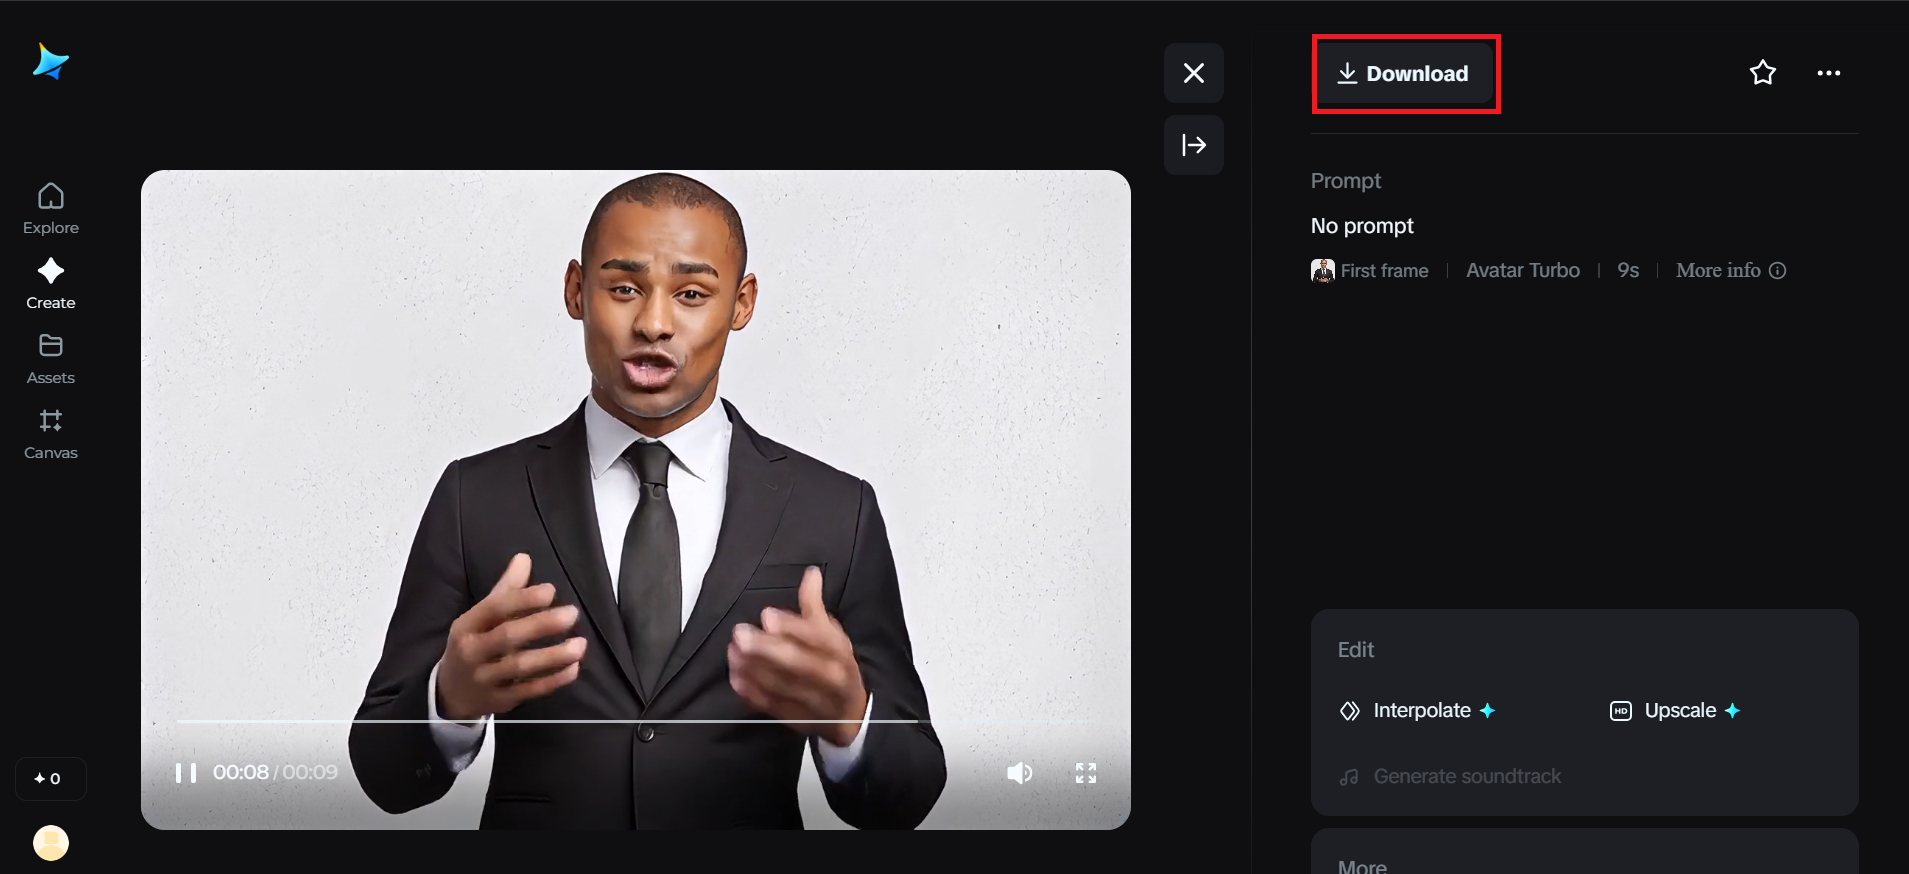Viewport: 1909px width, 874px height.
Task: Interpolate the video frames
Action: pyautogui.click(x=1420, y=711)
